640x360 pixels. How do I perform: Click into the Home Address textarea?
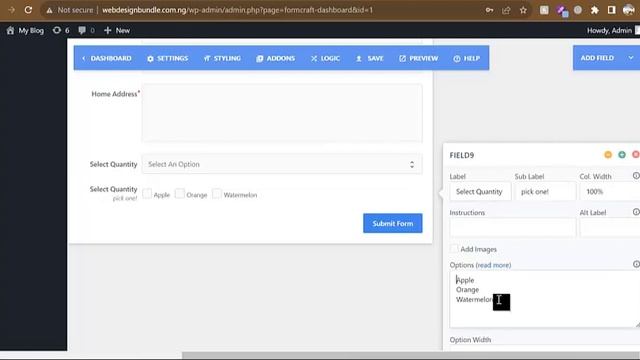pyautogui.click(x=282, y=113)
